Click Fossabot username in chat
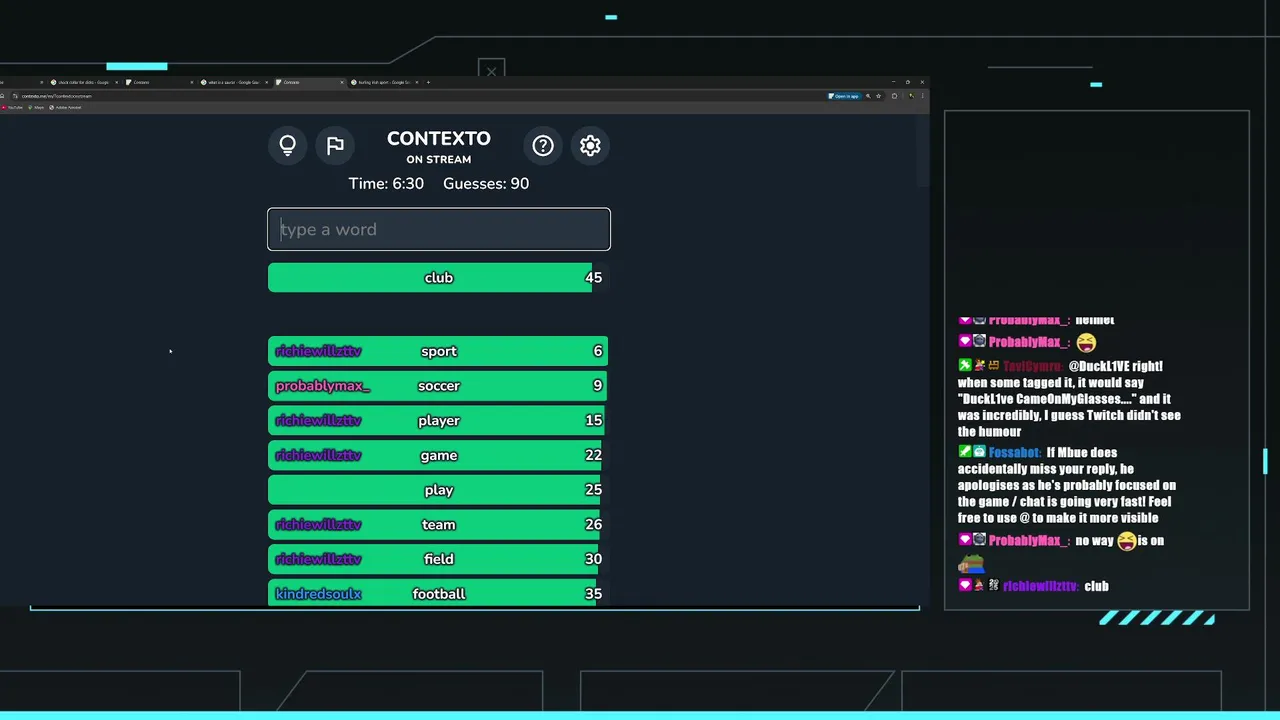1280x720 pixels. (x=1013, y=452)
